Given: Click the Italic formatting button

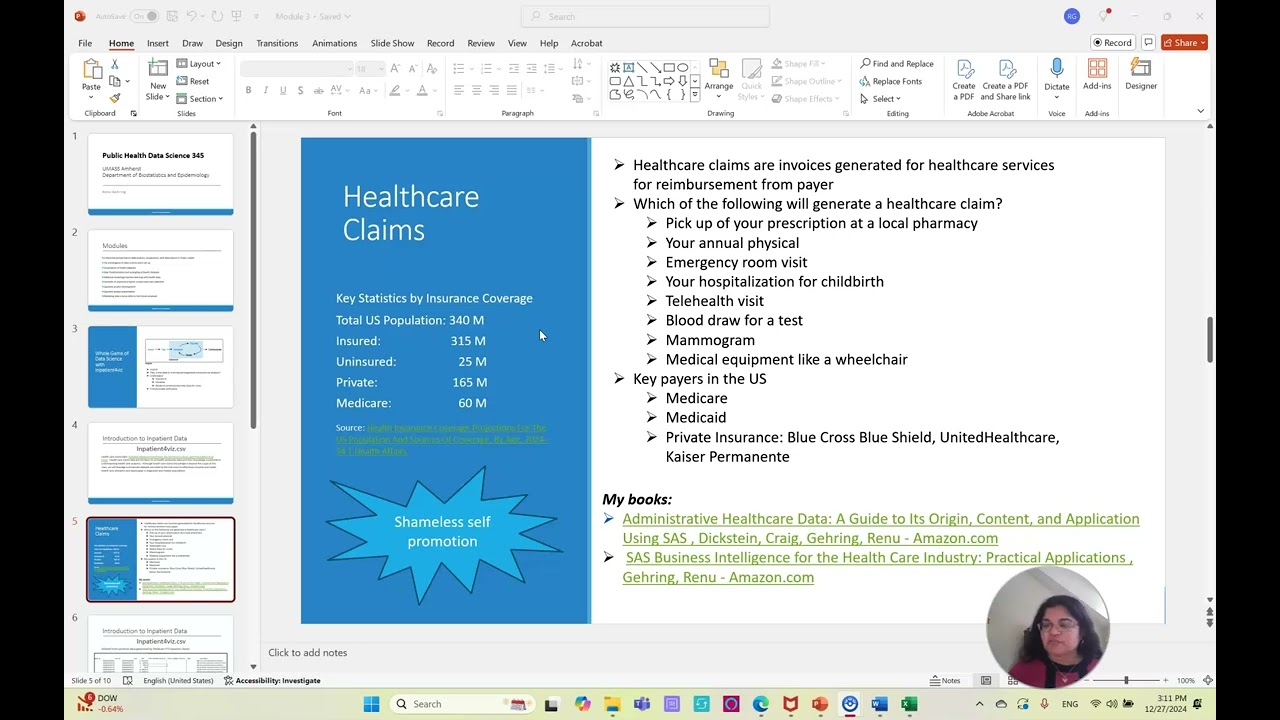Looking at the screenshot, I should click(265, 90).
